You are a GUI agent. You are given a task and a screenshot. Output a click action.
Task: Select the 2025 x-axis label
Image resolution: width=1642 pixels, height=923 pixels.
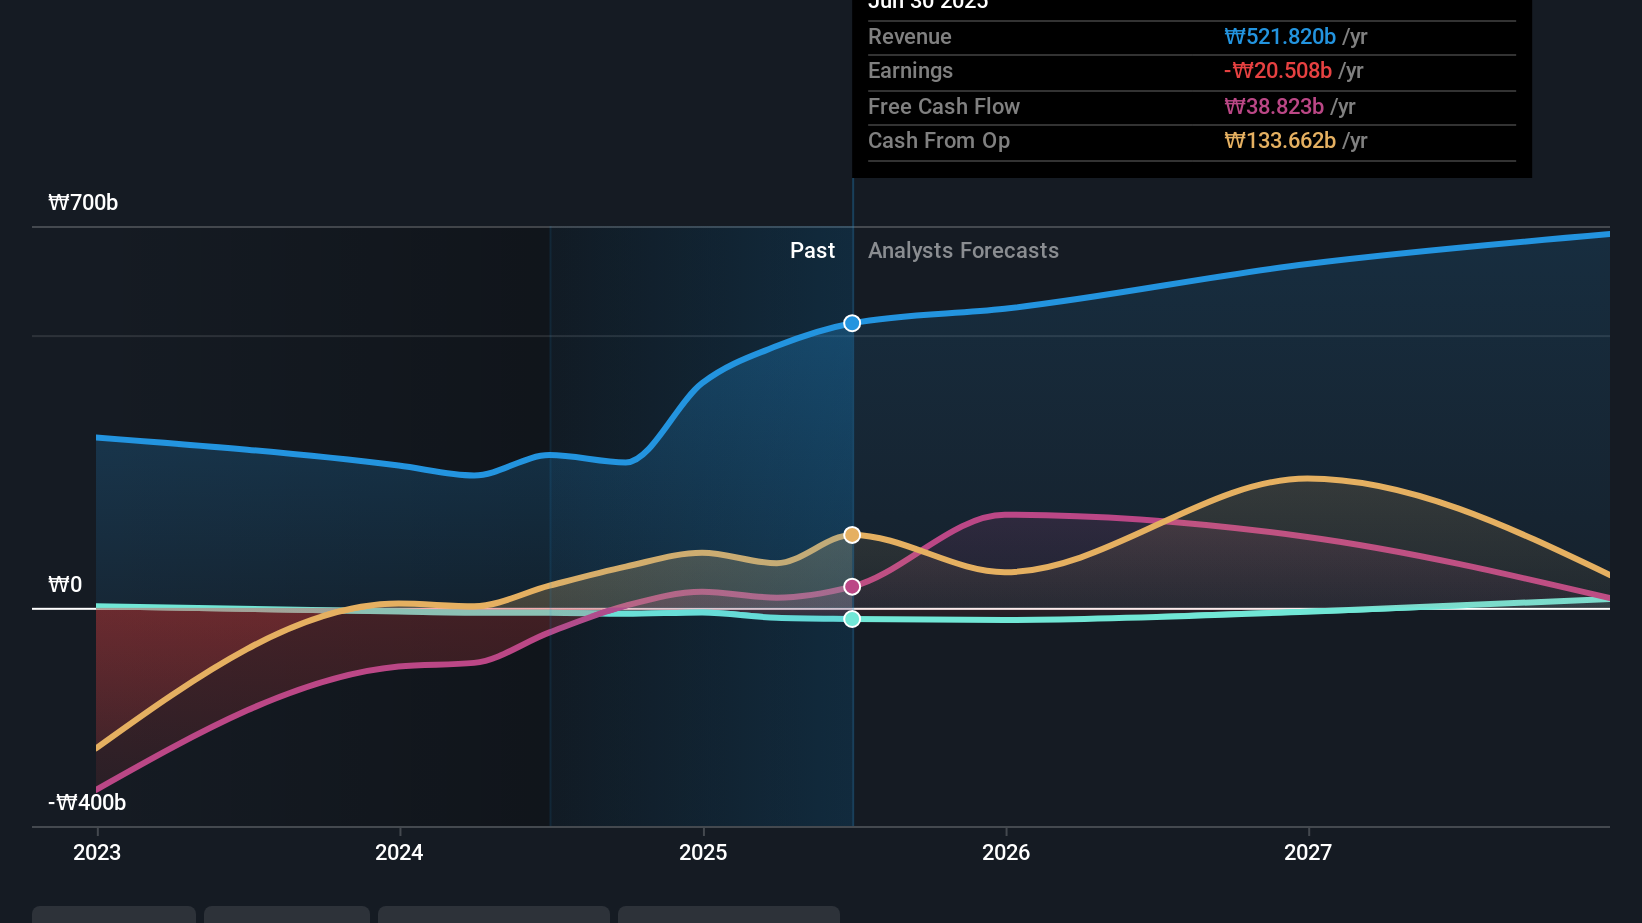pyautogui.click(x=703, y=852)
